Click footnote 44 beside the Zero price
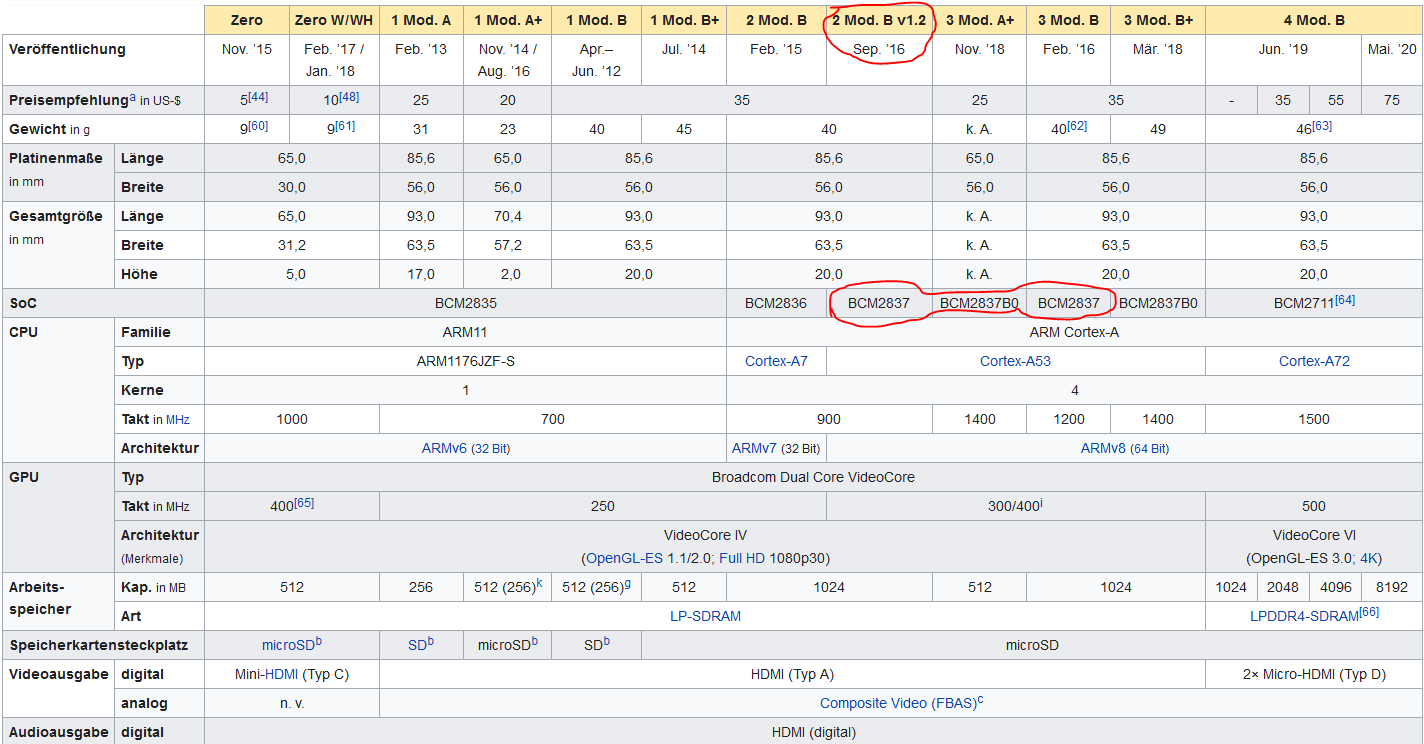1424x744 pixels. [x=259, y=97]
